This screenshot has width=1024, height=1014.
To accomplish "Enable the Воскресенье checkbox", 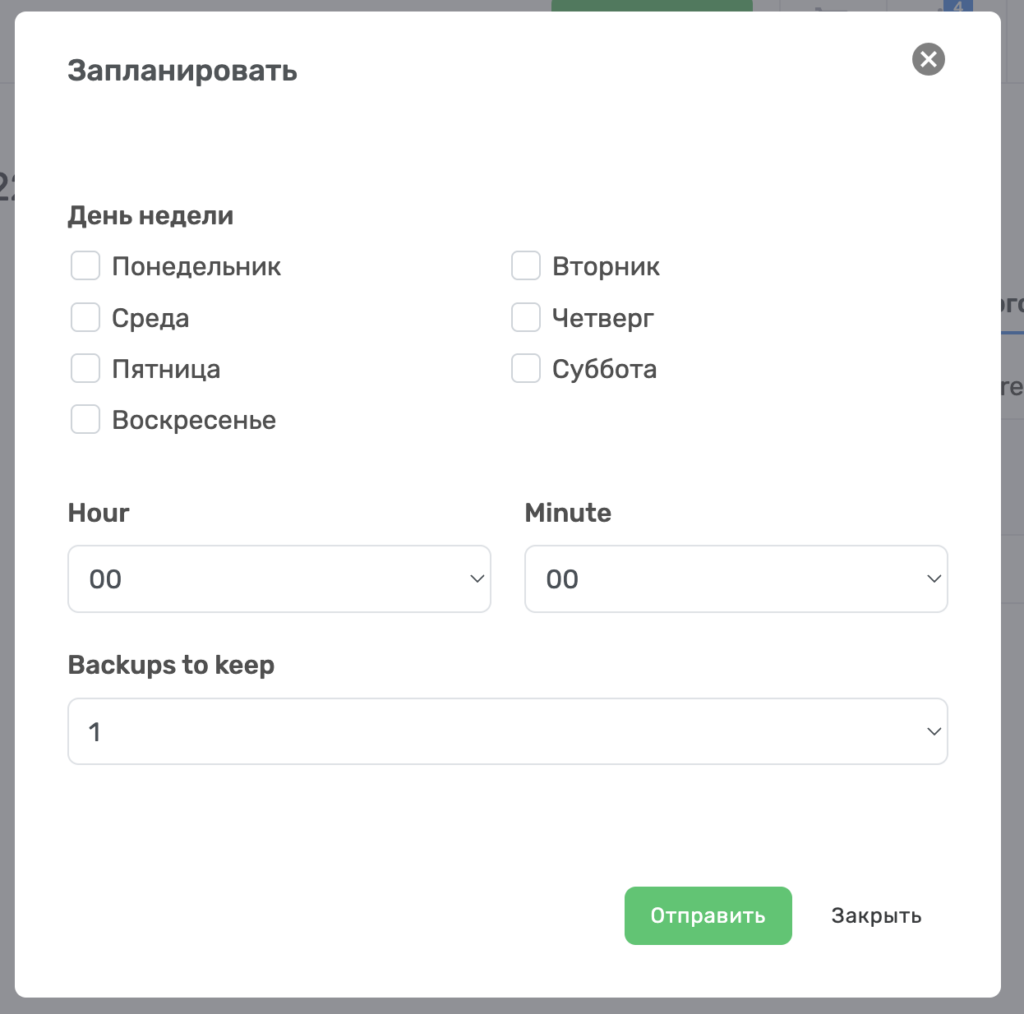I will pos(86,419).
